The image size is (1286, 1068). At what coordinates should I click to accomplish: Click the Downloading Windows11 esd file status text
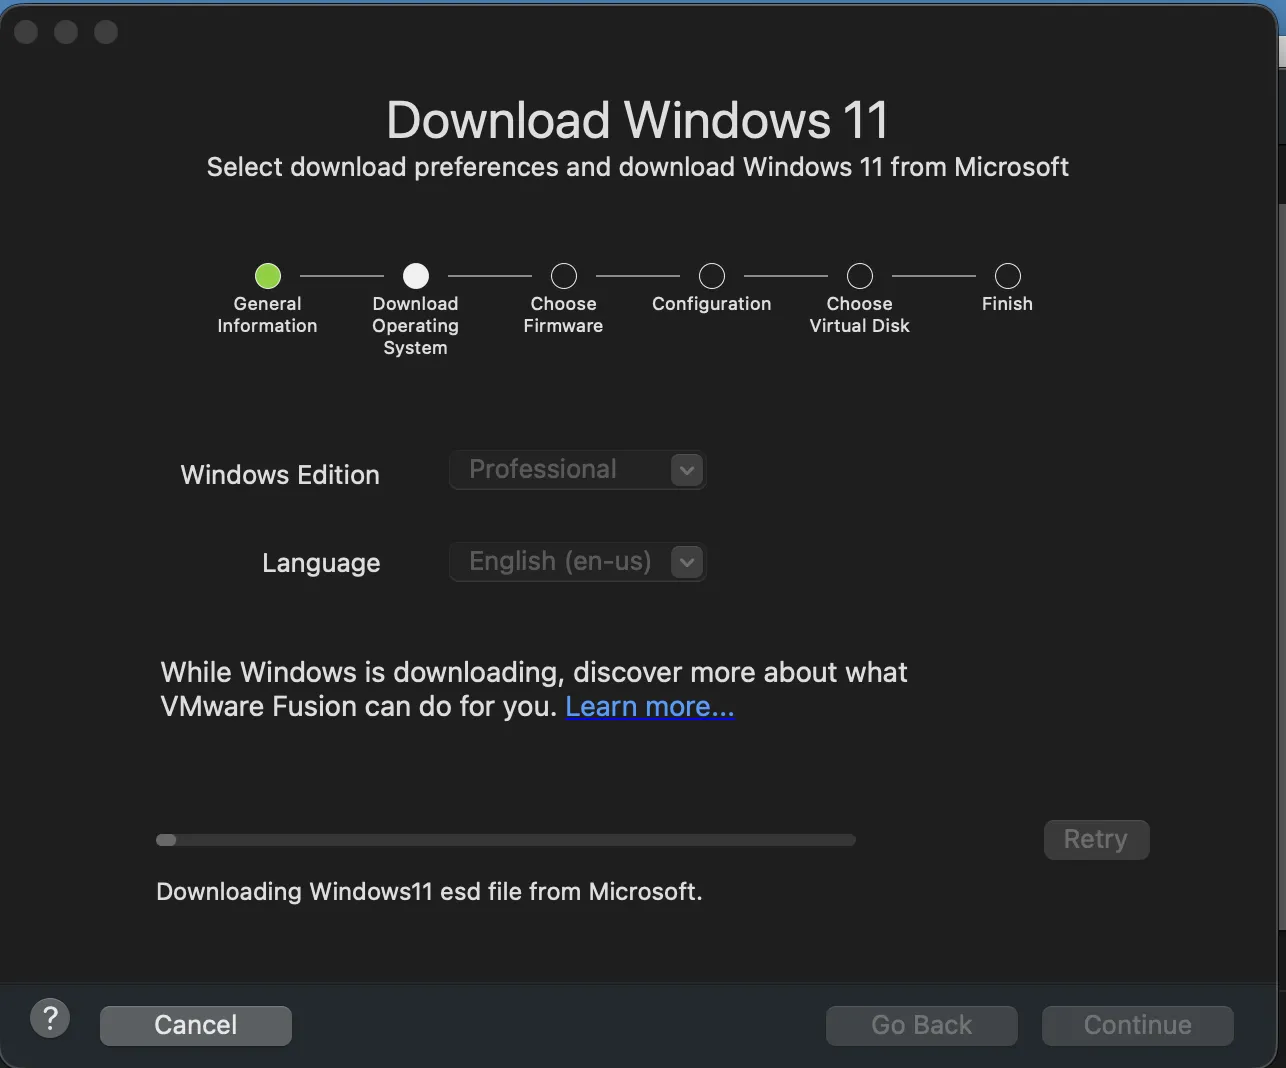429,891
